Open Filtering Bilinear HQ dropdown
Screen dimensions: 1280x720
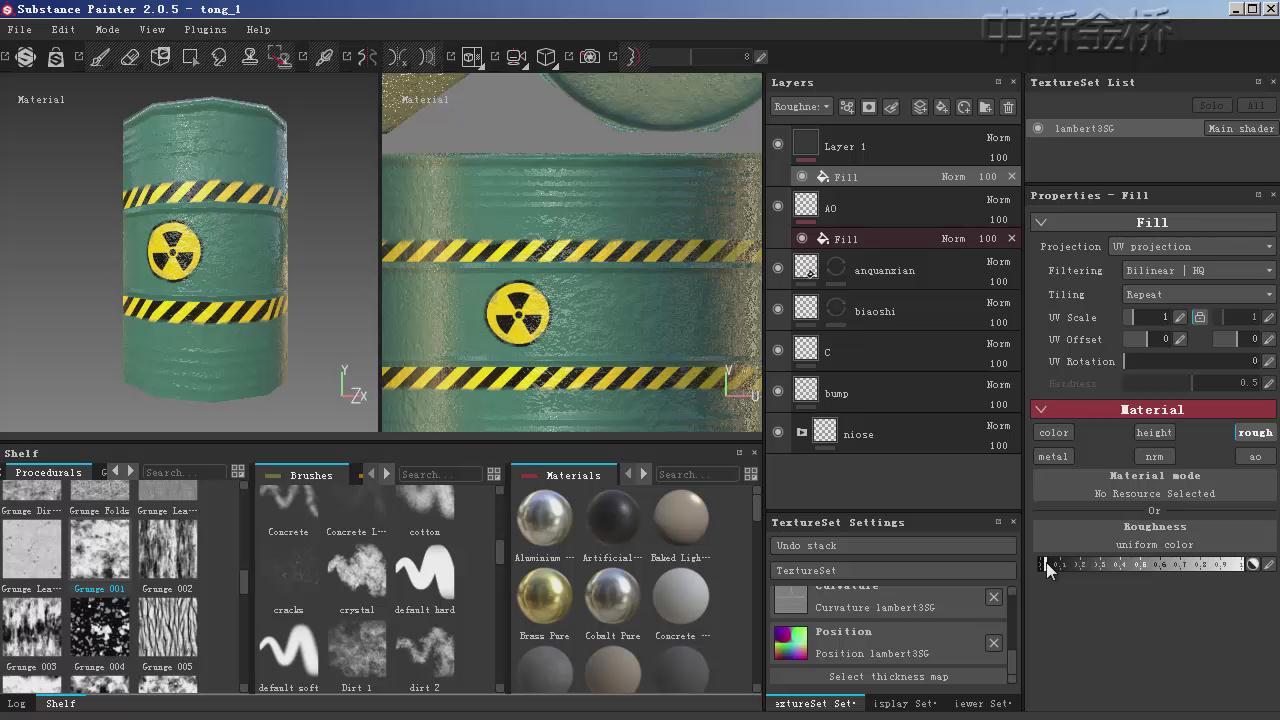[1199, 270]
